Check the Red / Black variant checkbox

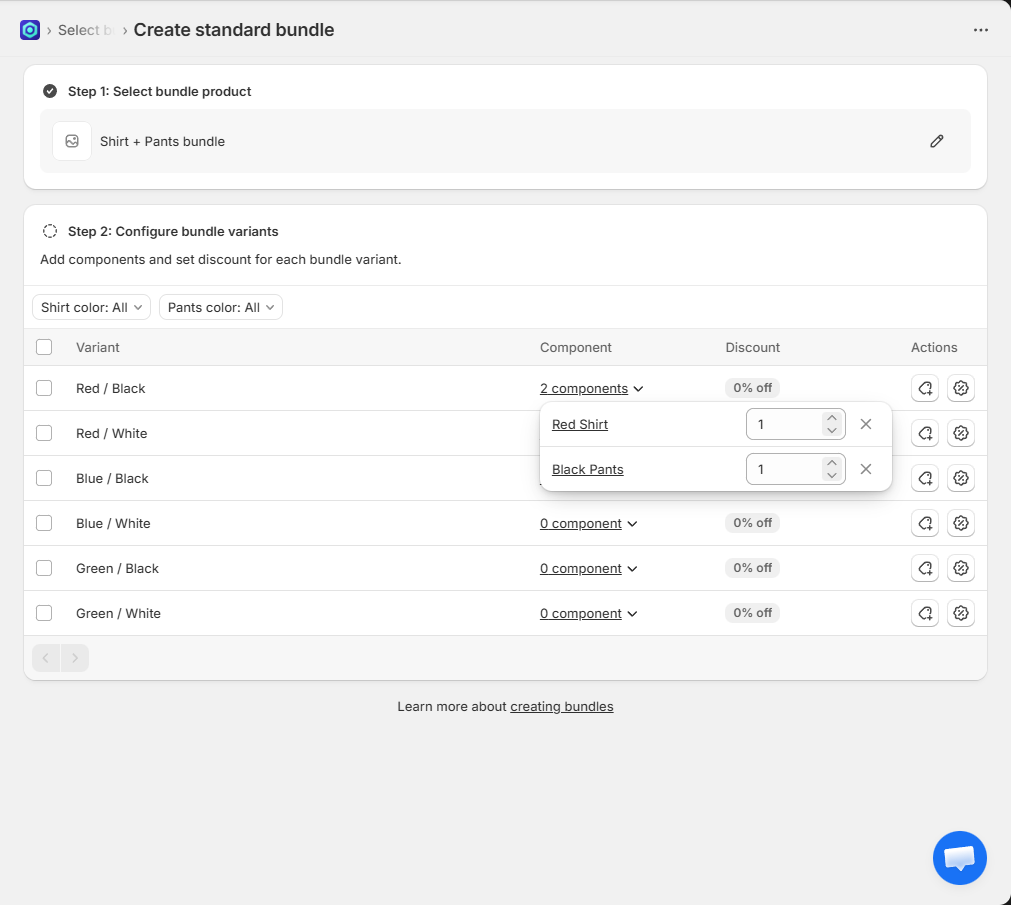[44, 388]
